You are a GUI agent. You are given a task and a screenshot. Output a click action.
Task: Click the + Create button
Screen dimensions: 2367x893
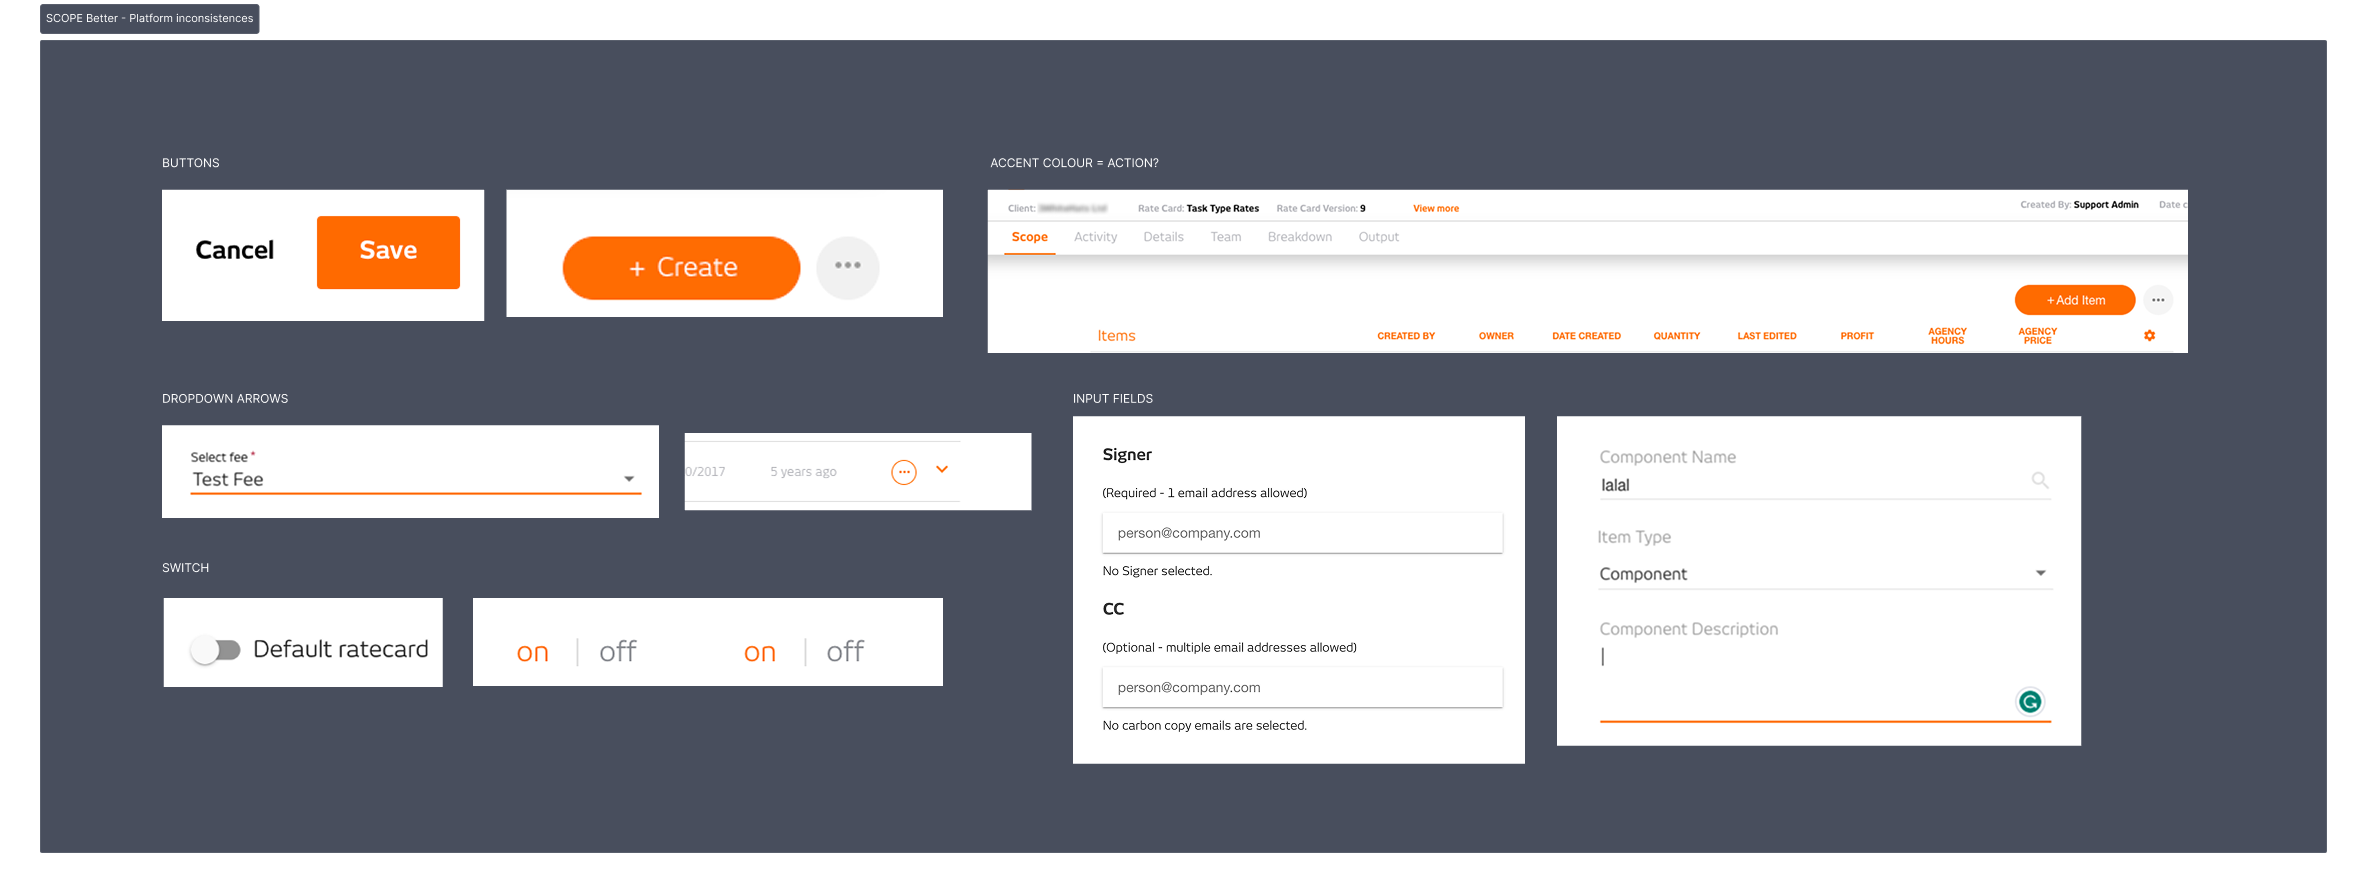(681, 268)
